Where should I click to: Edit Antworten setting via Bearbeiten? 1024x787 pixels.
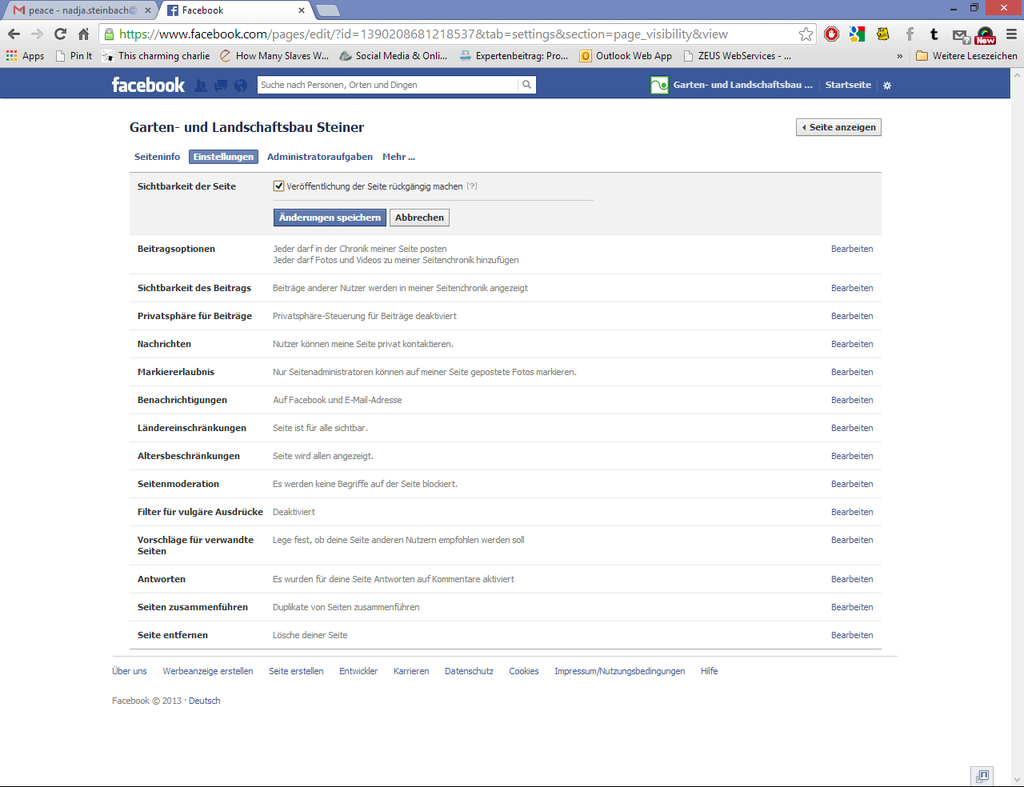[852, 579]
